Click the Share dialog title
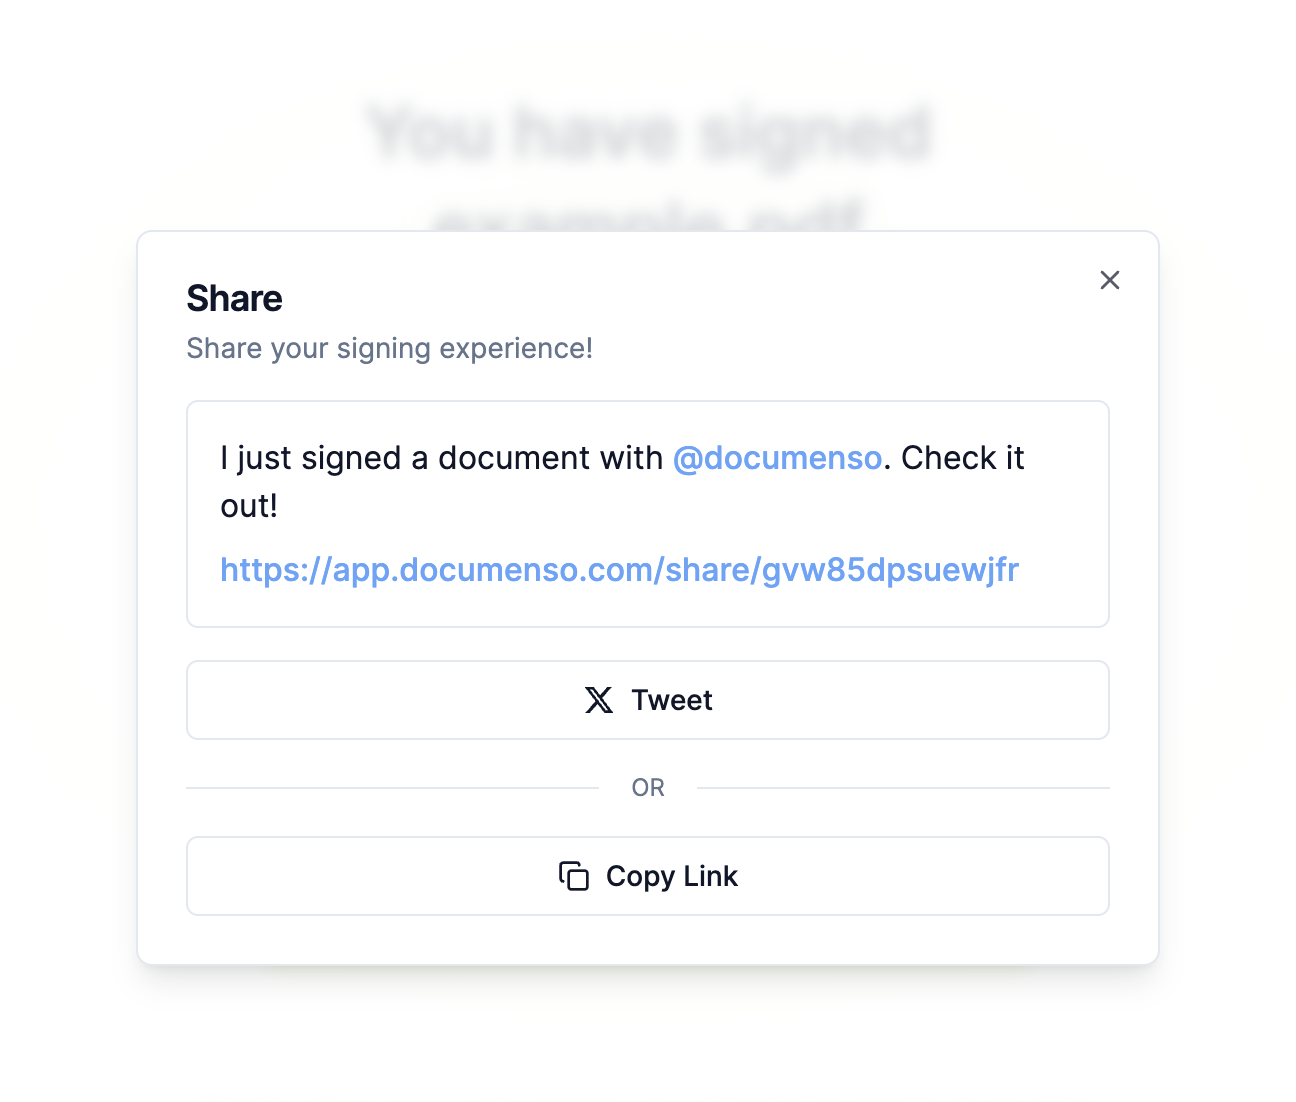1296x1102 pixels. pos(234,298)
